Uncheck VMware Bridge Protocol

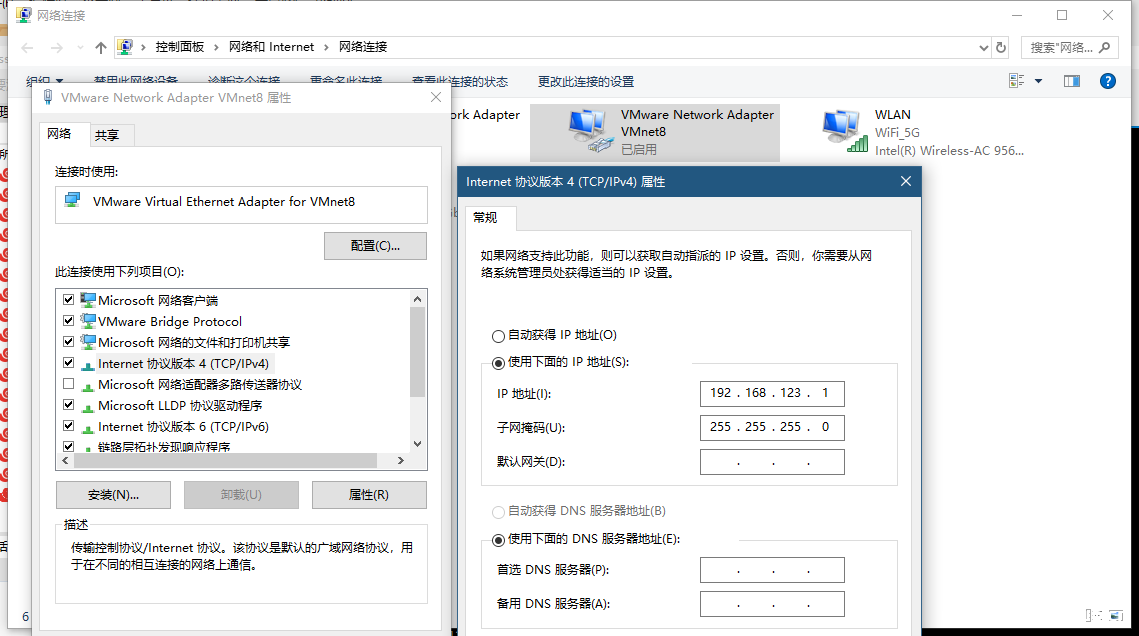point(67,320)
